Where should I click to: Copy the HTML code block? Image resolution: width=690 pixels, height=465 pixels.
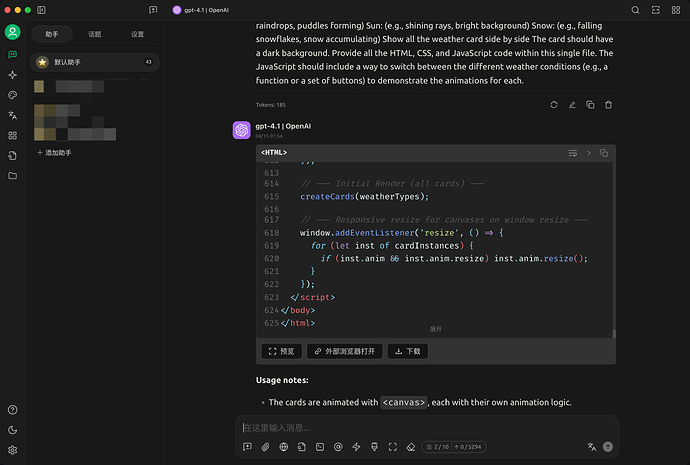[604, 153]
